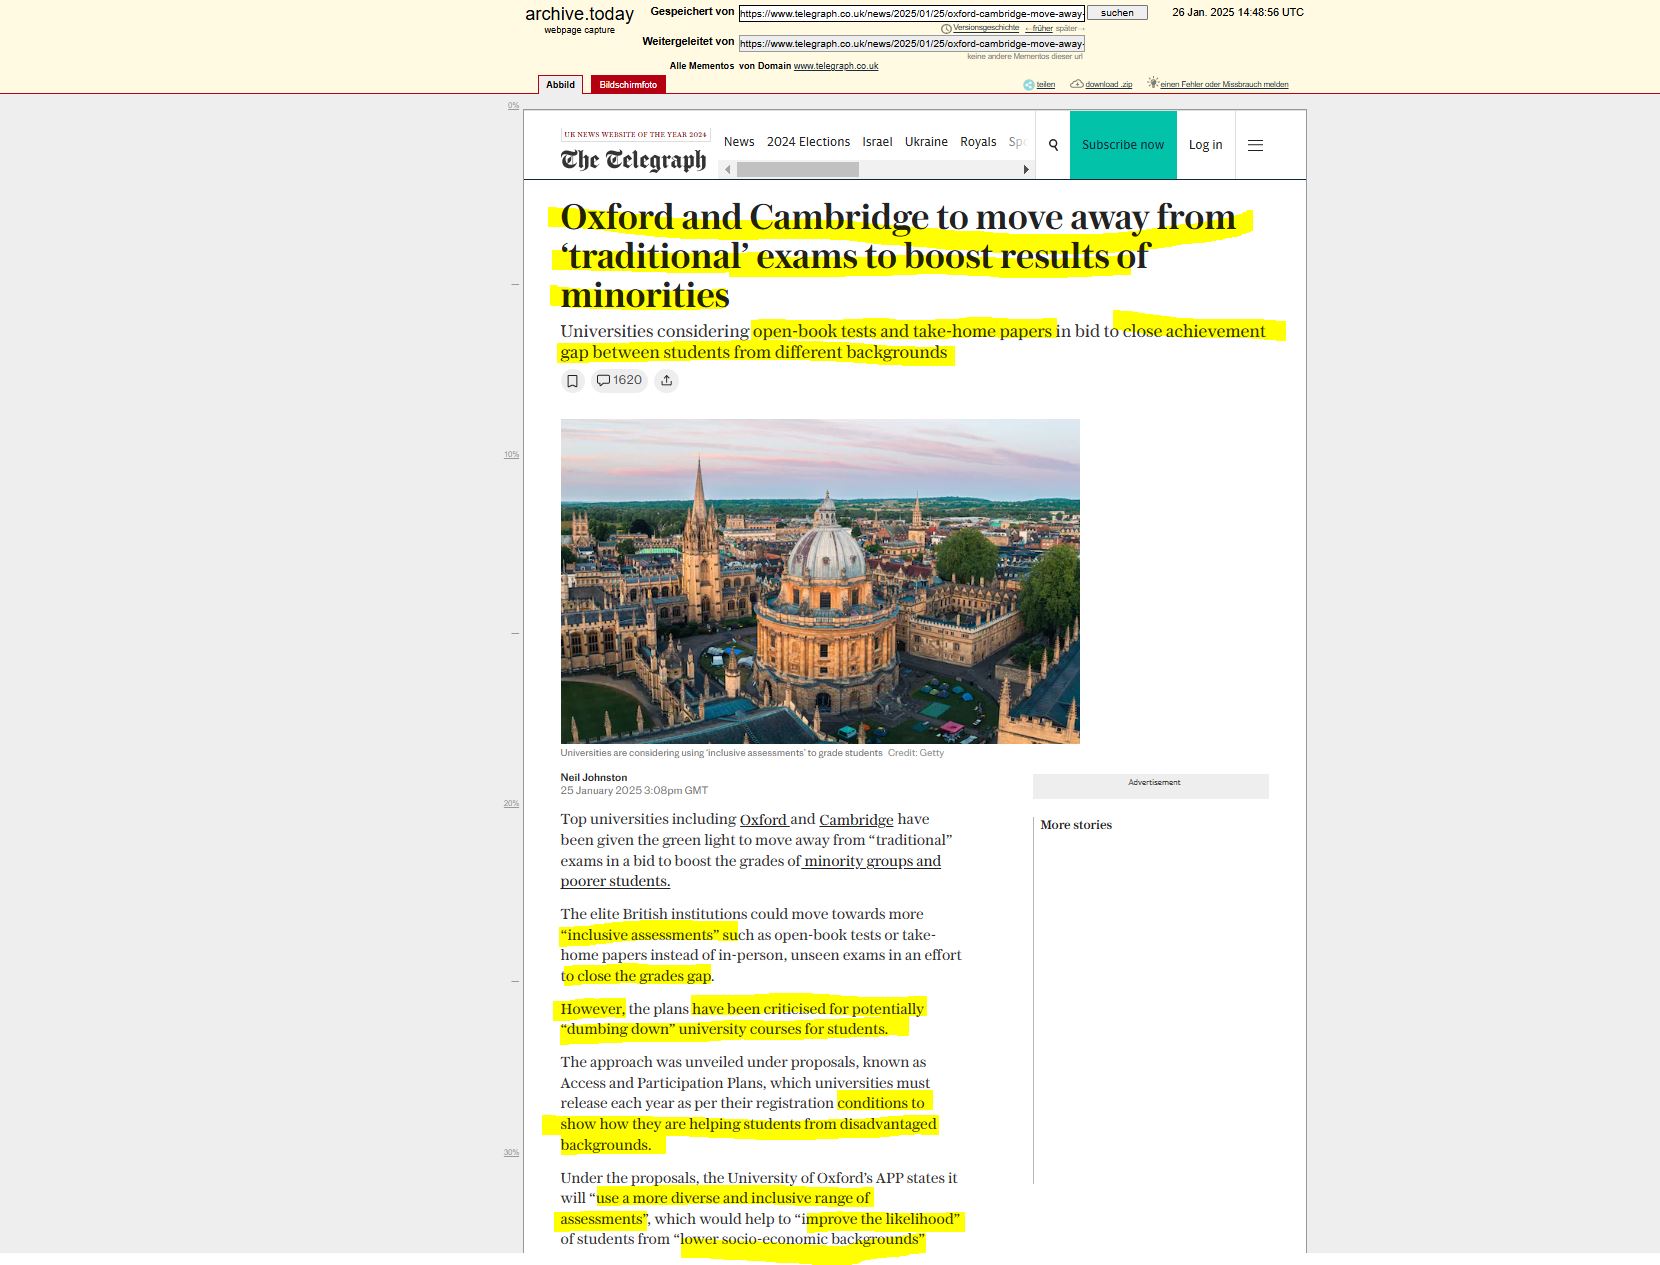Viewport: 1660px width, 1265px height.
Task: Open the hamburger menu icon
Action: [1255, 145]
